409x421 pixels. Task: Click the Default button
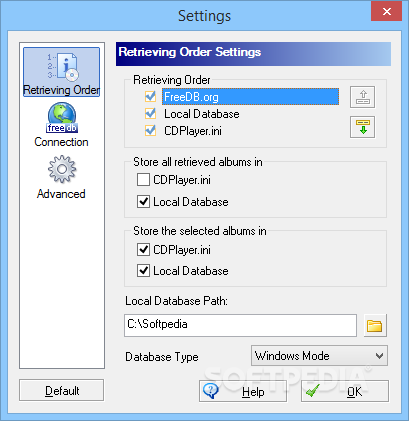(61, 390)
